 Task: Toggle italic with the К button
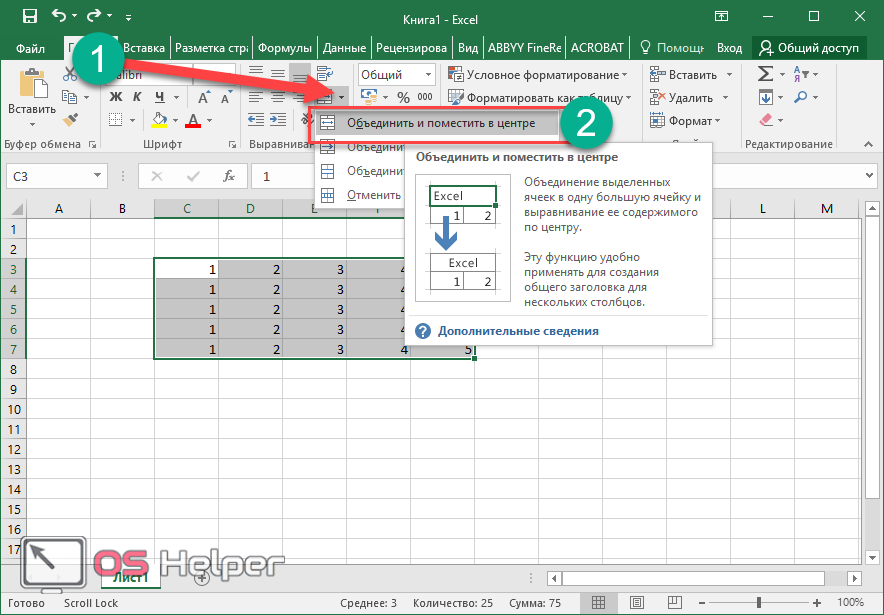coord(137,97)
